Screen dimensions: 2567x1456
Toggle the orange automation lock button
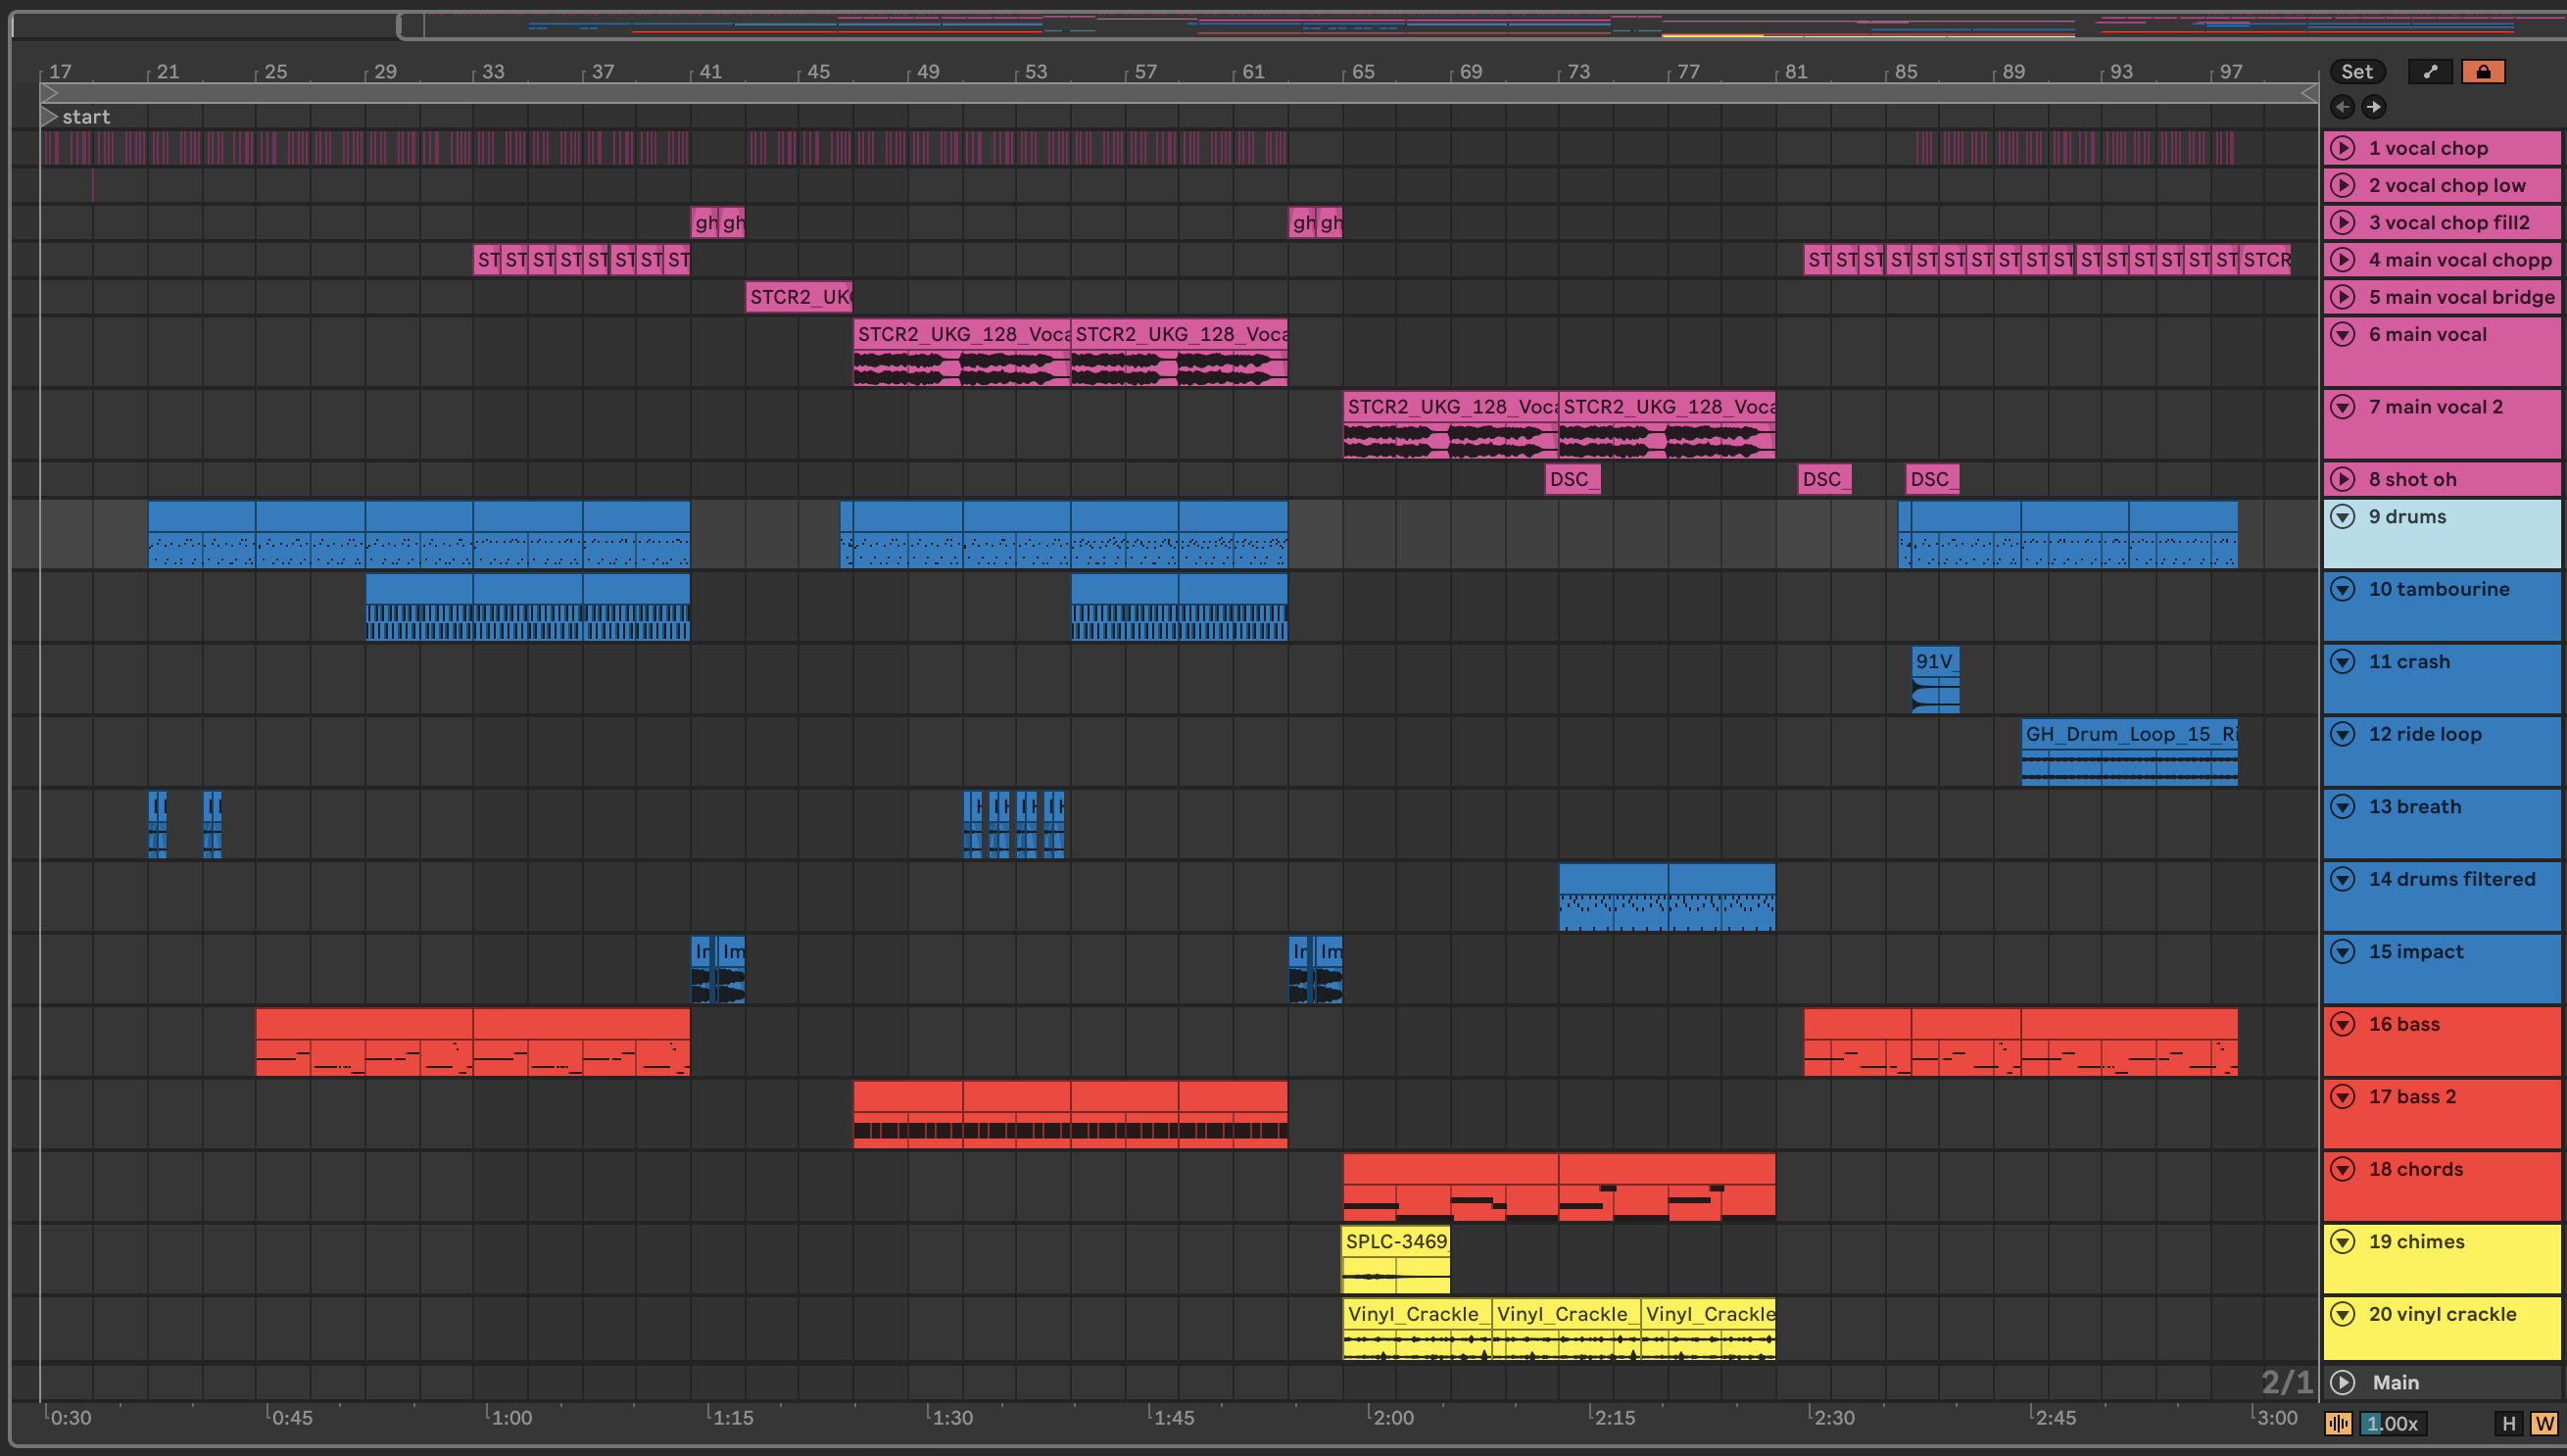point(2483,72)
